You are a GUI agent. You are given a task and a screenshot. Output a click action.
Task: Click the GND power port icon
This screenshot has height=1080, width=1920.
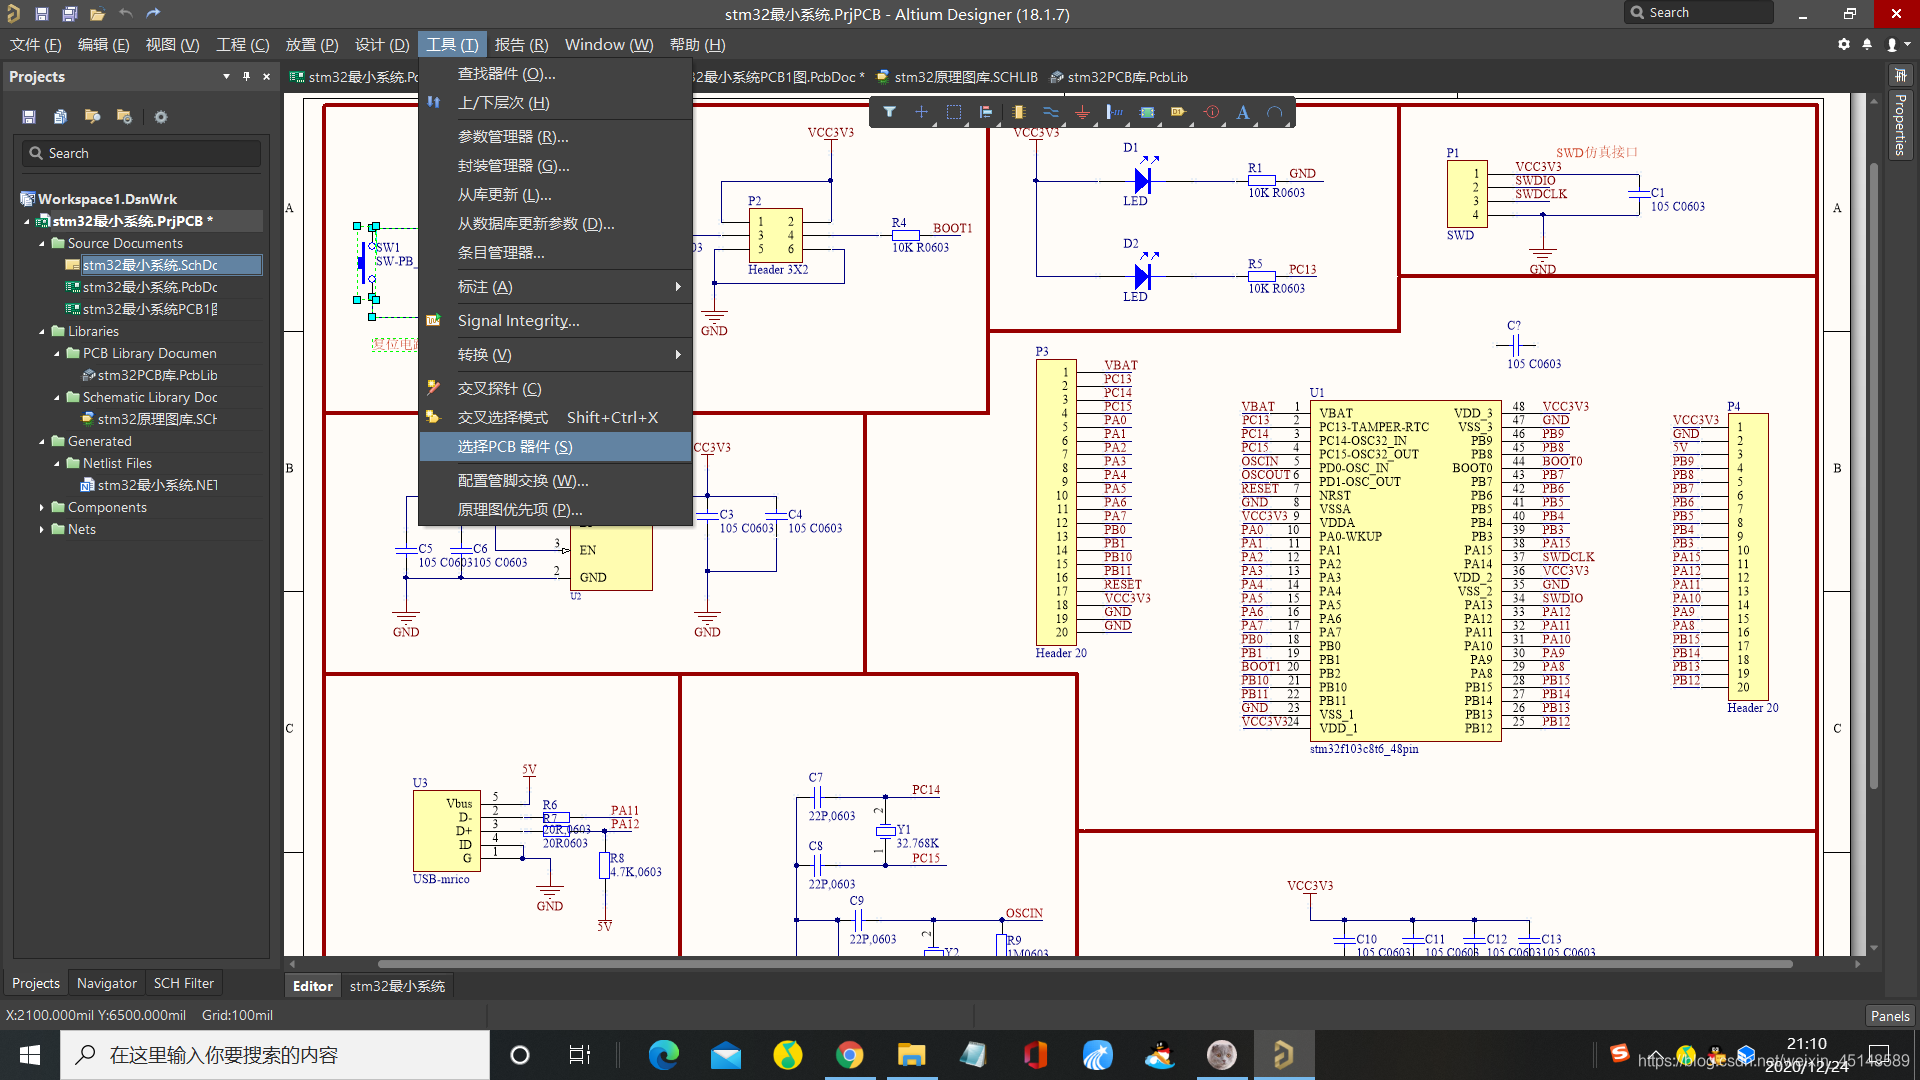click(x=1082, y=113)
